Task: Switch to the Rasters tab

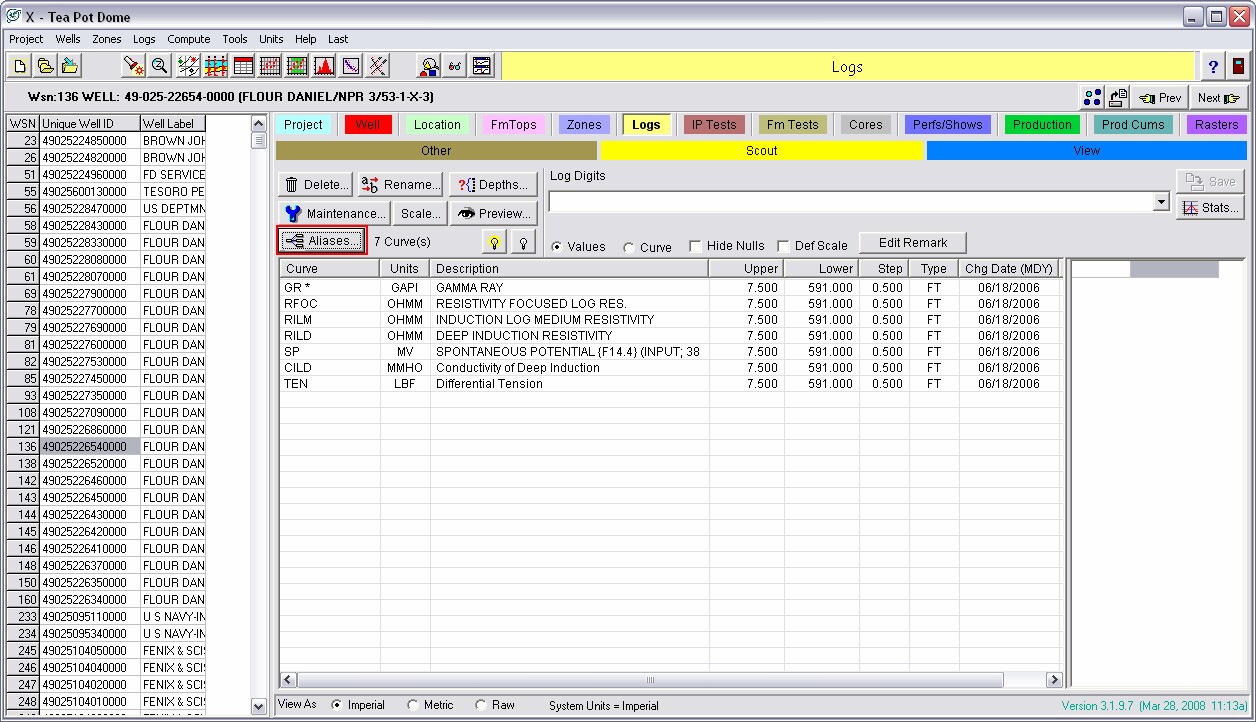Action: pyautogui.click(x=1216, y=125)
